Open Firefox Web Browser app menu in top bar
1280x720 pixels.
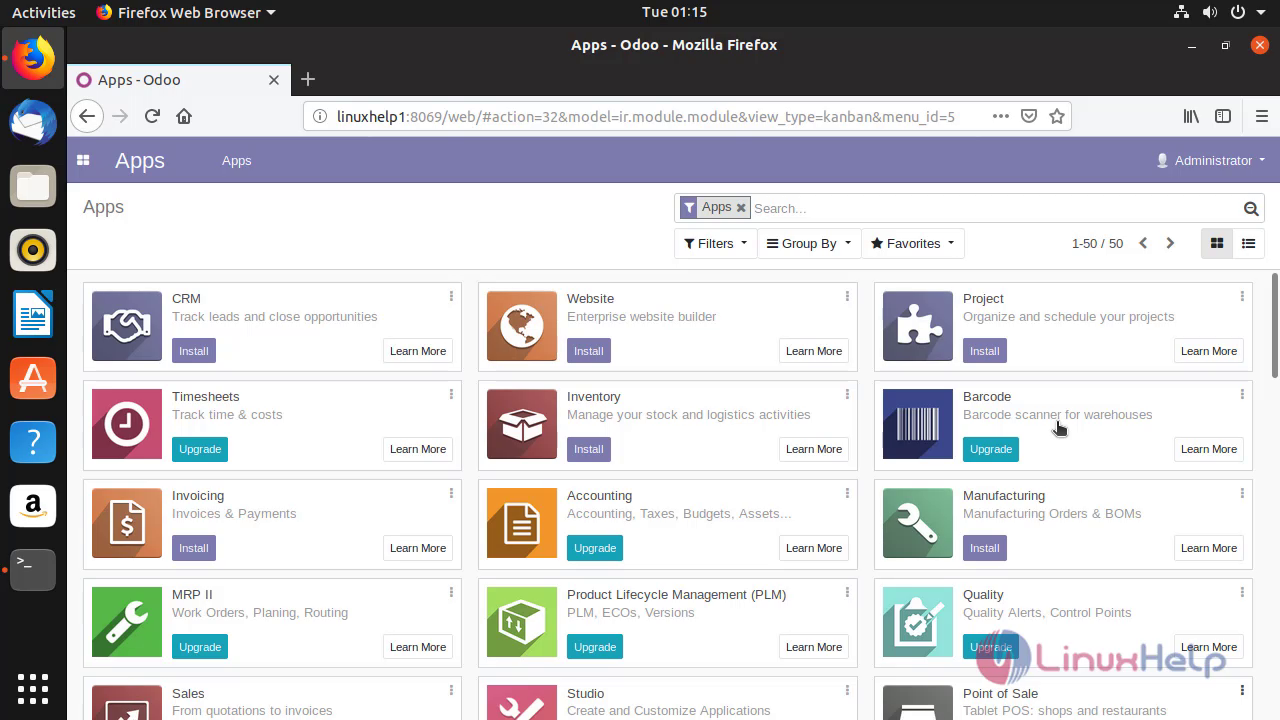186,12
